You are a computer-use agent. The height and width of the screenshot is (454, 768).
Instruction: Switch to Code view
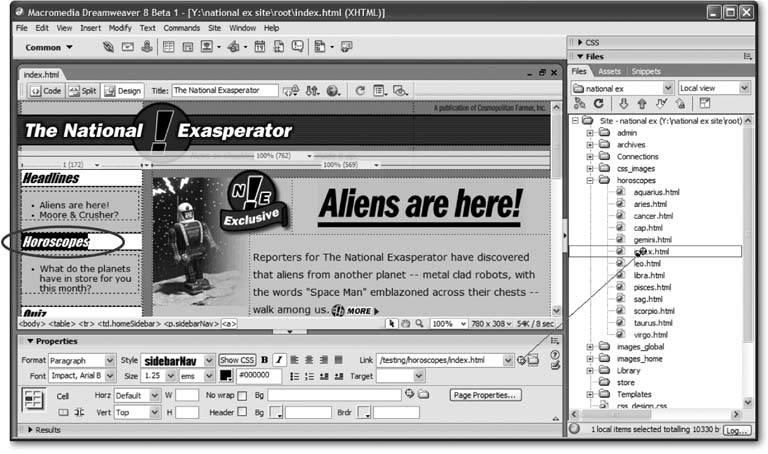tap(46, 91)
